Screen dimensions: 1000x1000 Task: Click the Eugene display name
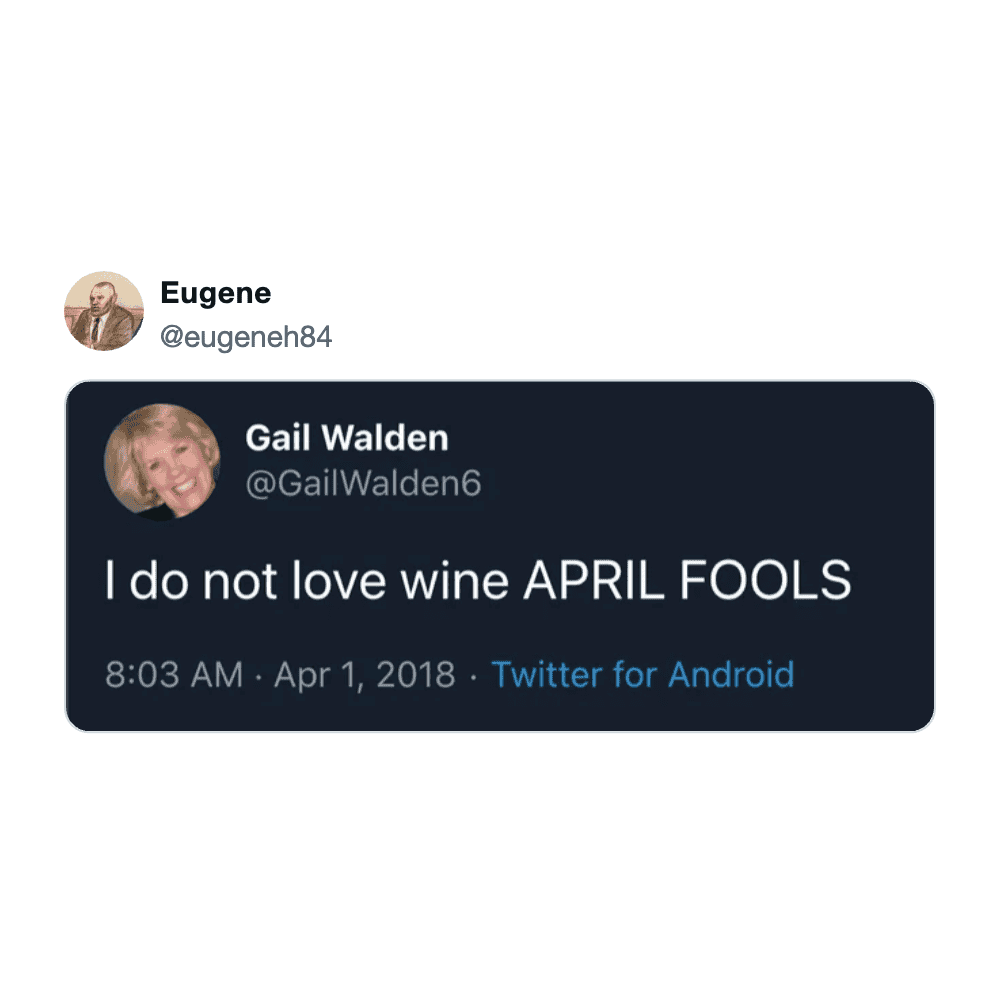pos(216,293)
